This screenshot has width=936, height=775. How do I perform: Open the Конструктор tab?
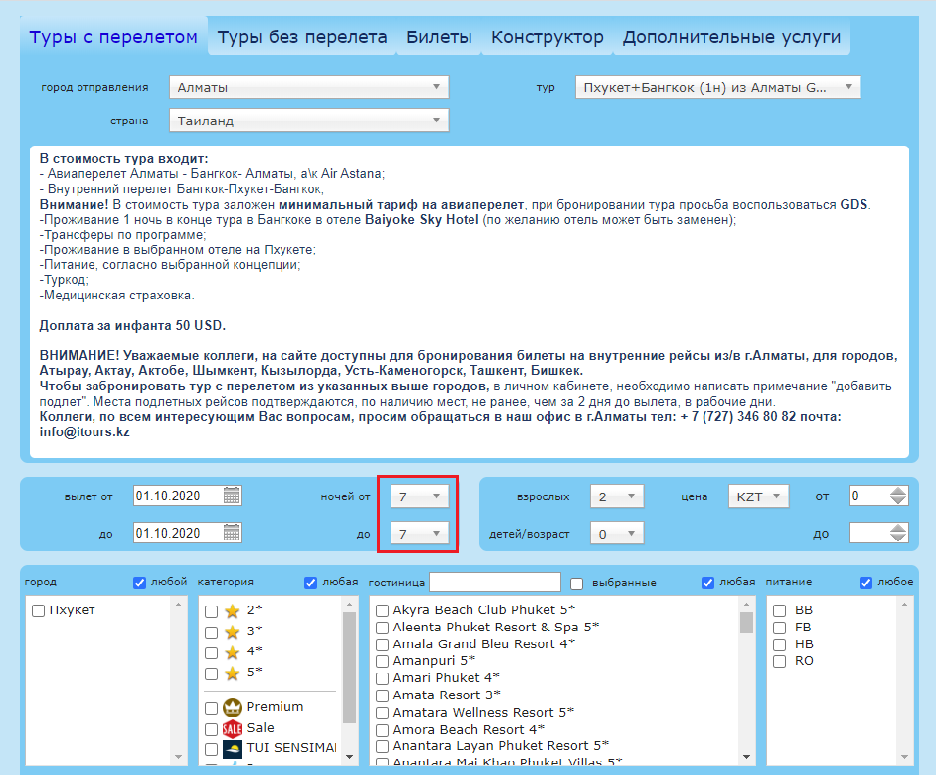pyautogui.click(x=547, y=38)
